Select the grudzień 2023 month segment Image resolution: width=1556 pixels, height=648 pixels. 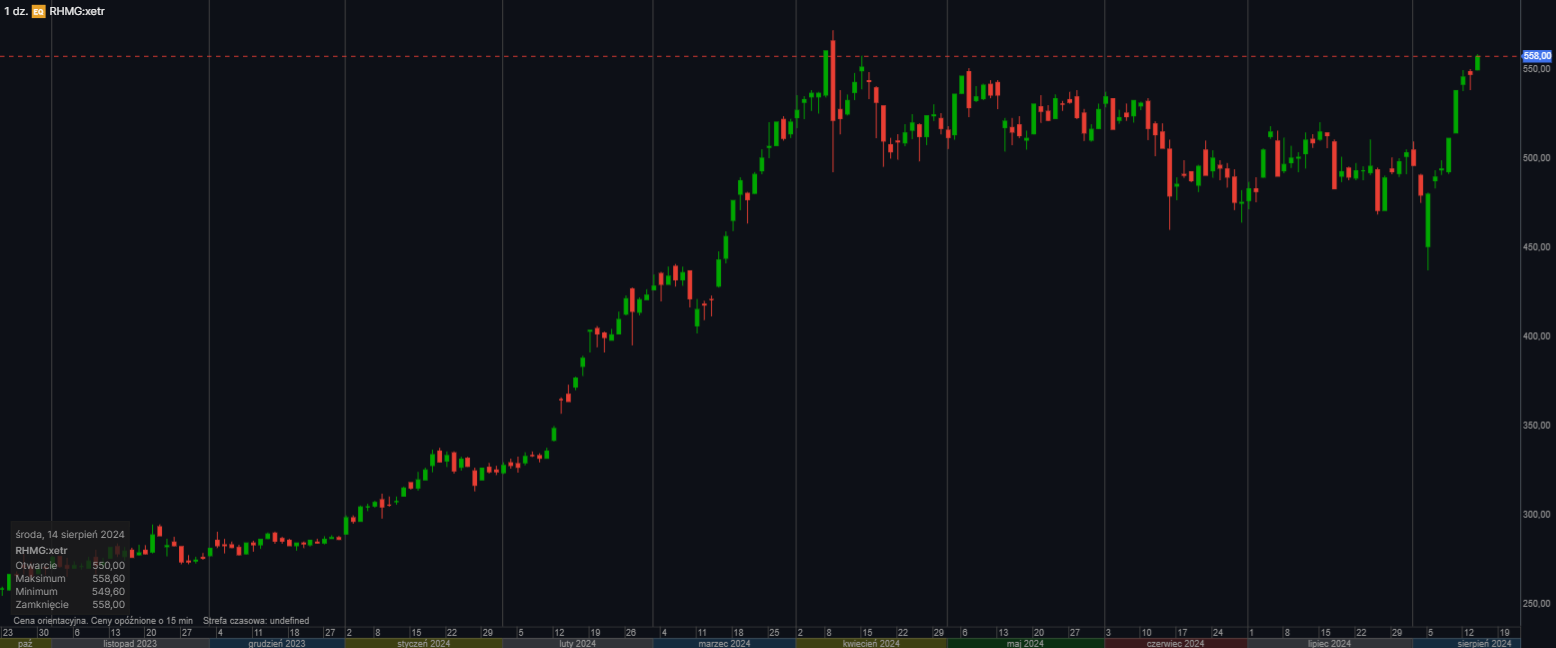(277, 643)
